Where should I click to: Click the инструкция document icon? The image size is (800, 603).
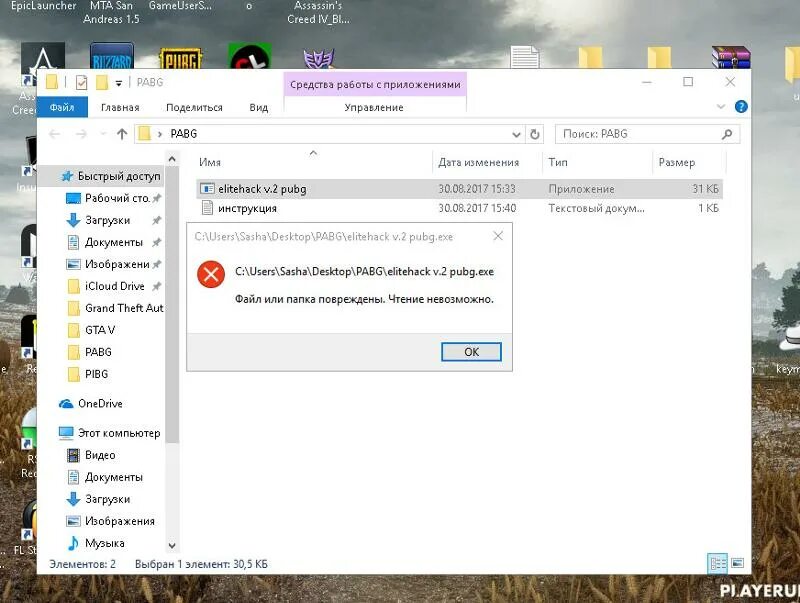[x=207, y=208]
